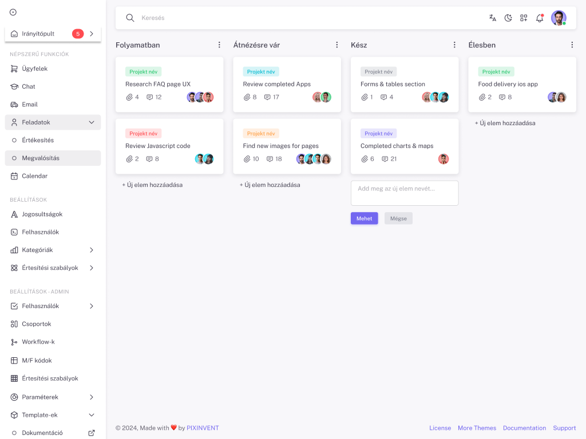
Task: Open the shortcuts grid icon
Action: (523, 18)
